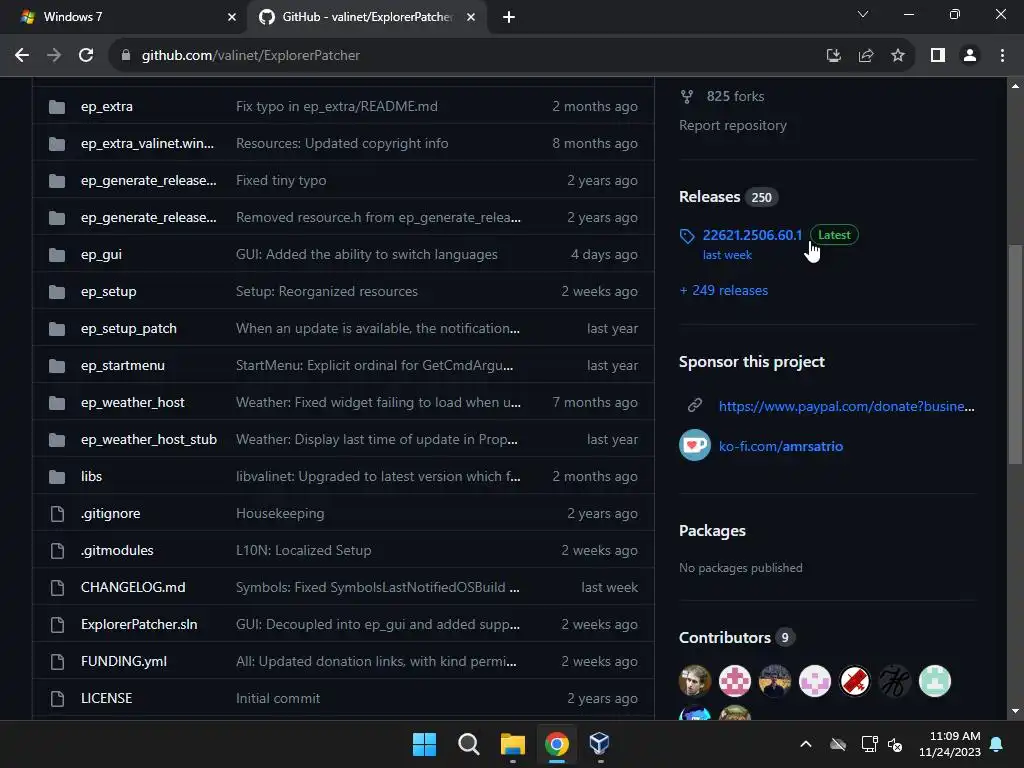This screenshot has width=1024, height=768.
Task: Click file icon next to LICENSE
Action: click(x=57, y=699)
